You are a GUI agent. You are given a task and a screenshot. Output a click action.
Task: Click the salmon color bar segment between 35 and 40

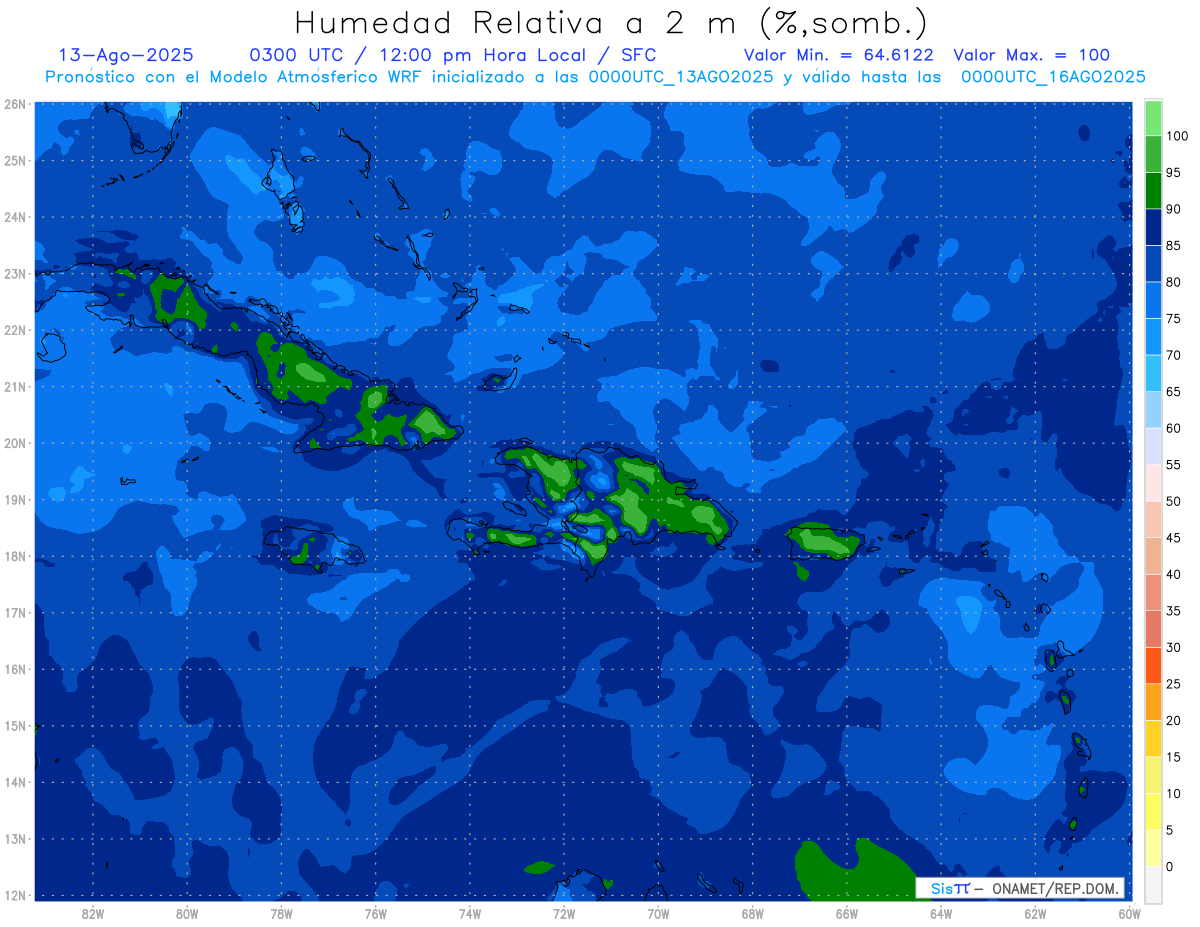pos(1152,592)
